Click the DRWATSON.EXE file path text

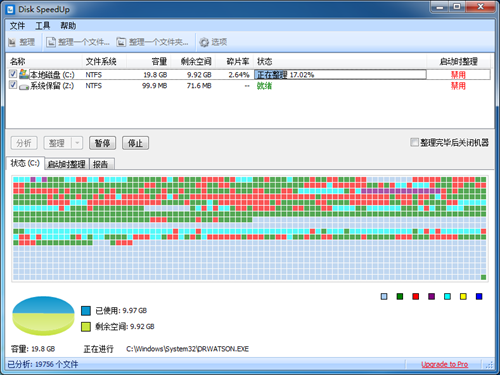187,349
